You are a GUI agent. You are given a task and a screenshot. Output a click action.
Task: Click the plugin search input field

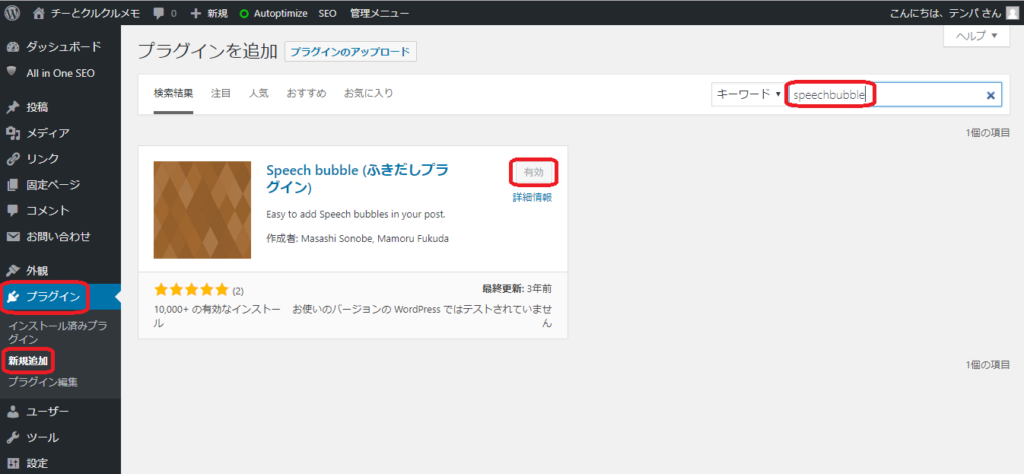(x=893, y=95)
